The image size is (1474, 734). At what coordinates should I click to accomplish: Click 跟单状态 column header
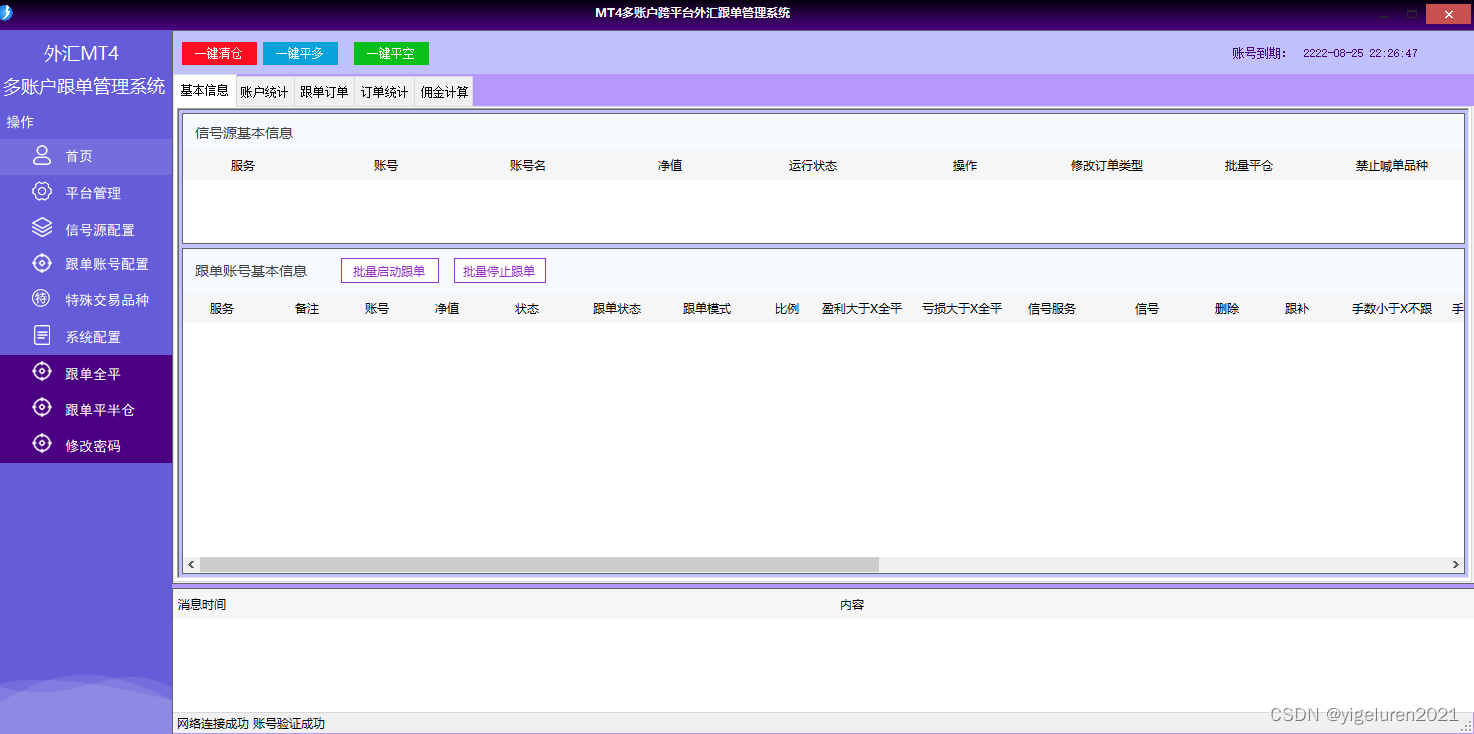click(617, 309)
